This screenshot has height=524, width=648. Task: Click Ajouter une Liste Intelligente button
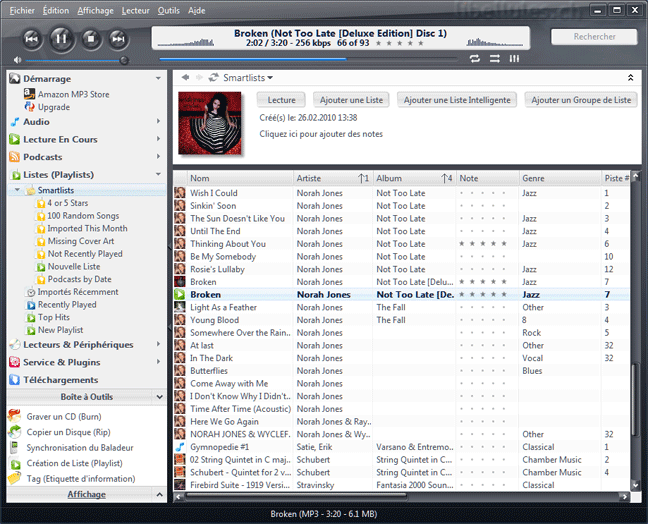(457, 100)
